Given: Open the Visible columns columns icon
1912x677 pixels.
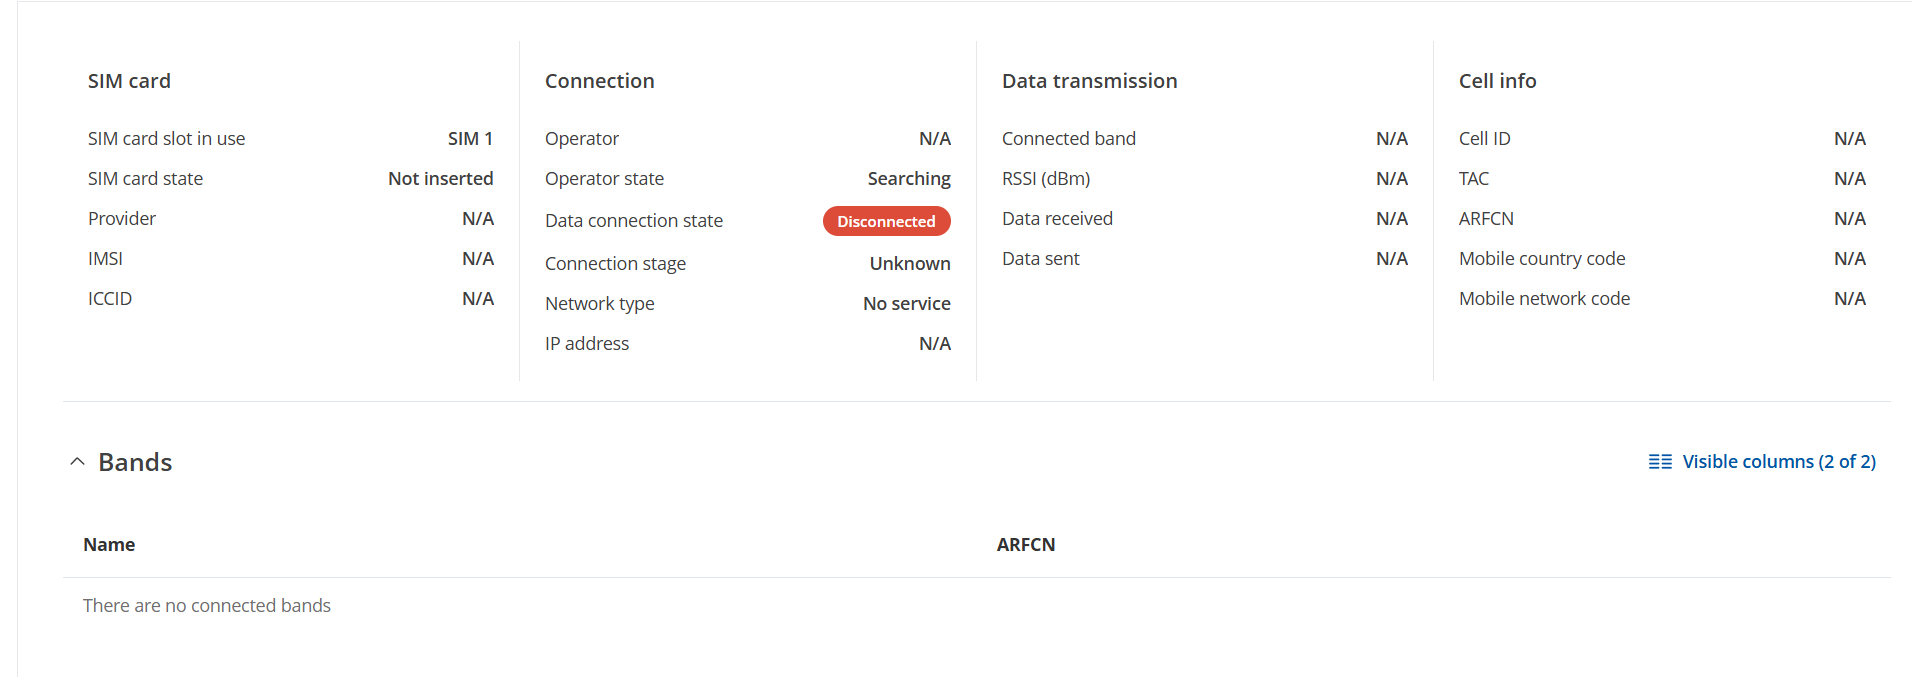Looking at the screenshot, I should coord(1660,462).
